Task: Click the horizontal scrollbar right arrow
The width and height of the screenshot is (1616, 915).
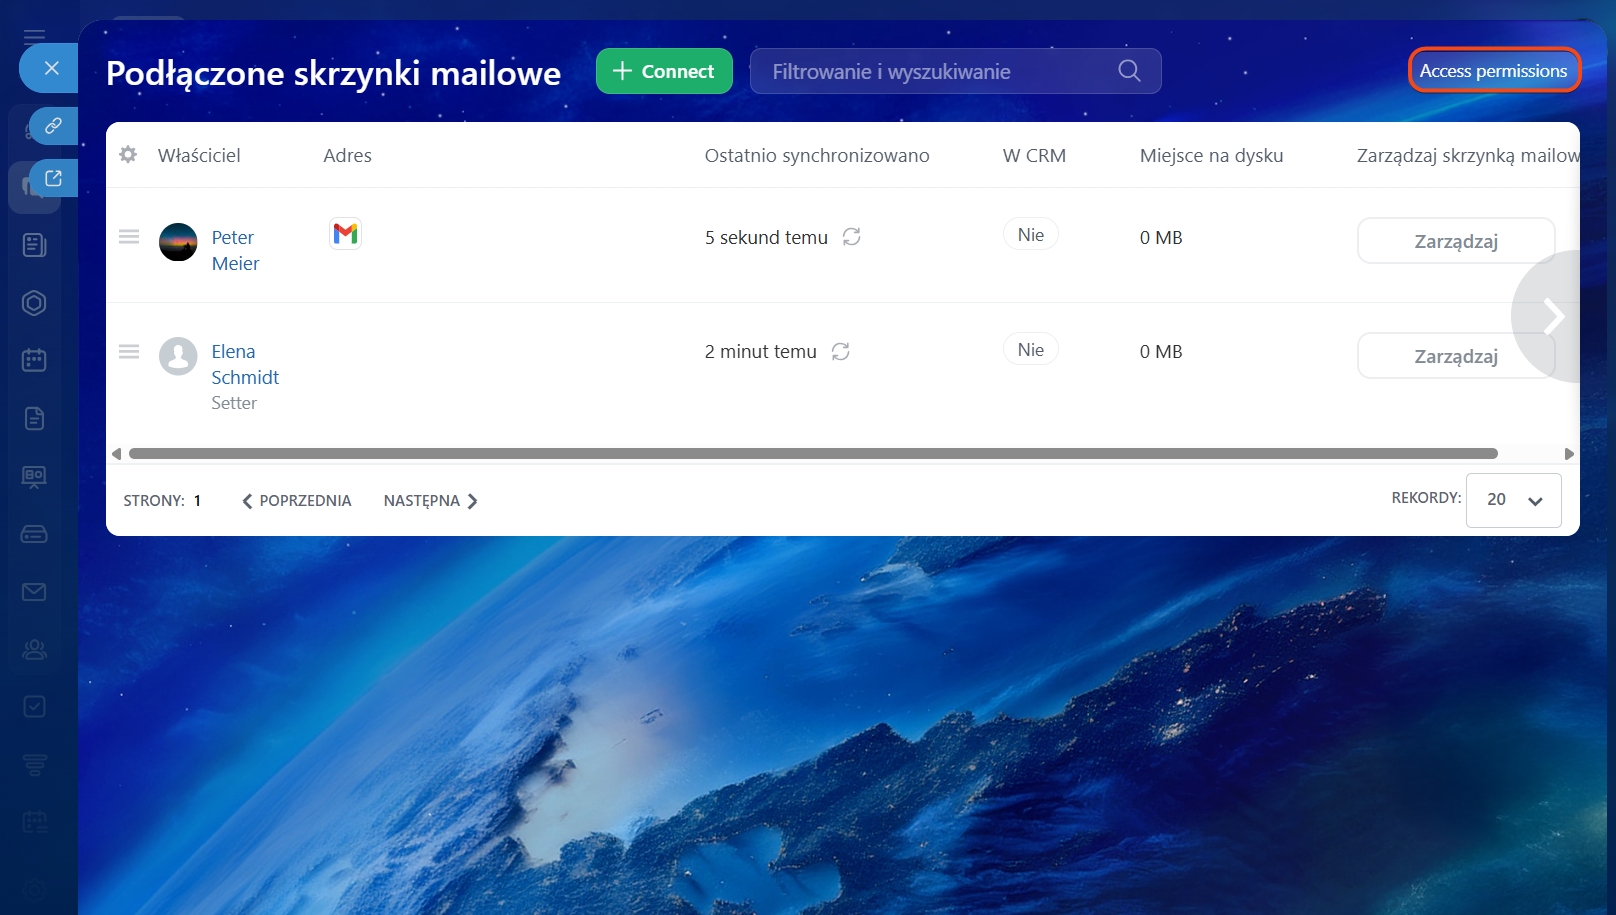Action: (1569, 454)
